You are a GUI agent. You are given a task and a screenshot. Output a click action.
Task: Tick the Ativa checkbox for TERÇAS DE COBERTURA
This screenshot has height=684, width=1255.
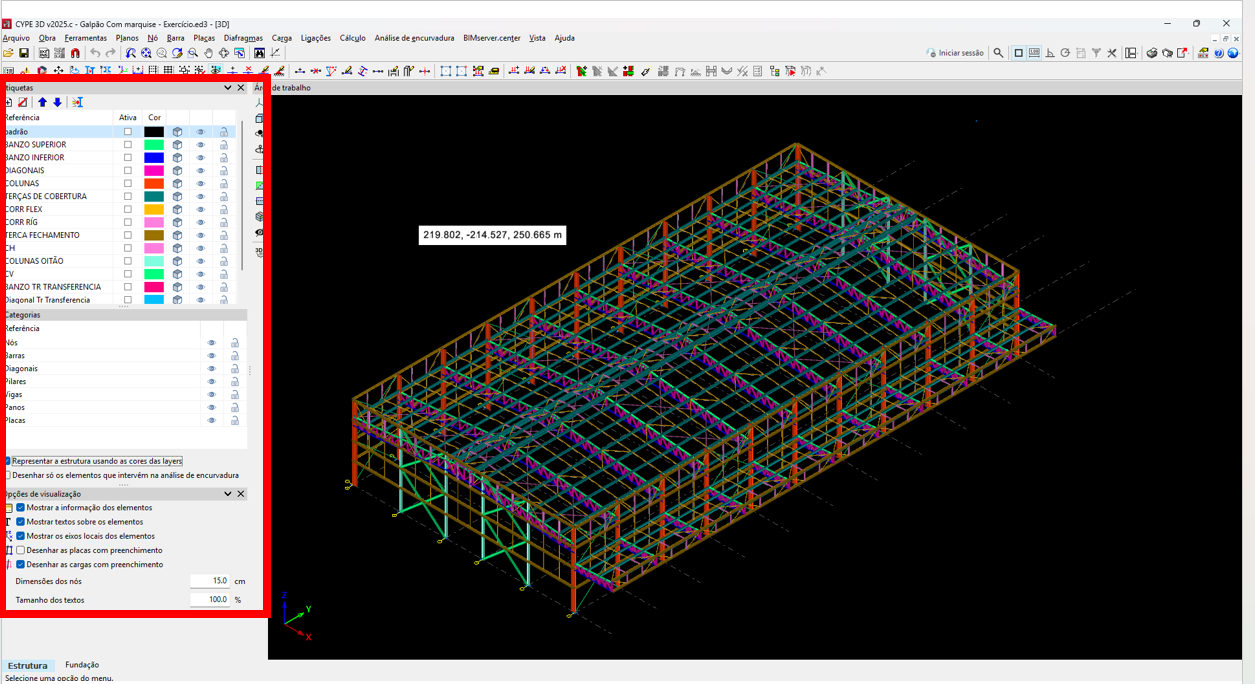pos(127,197)
